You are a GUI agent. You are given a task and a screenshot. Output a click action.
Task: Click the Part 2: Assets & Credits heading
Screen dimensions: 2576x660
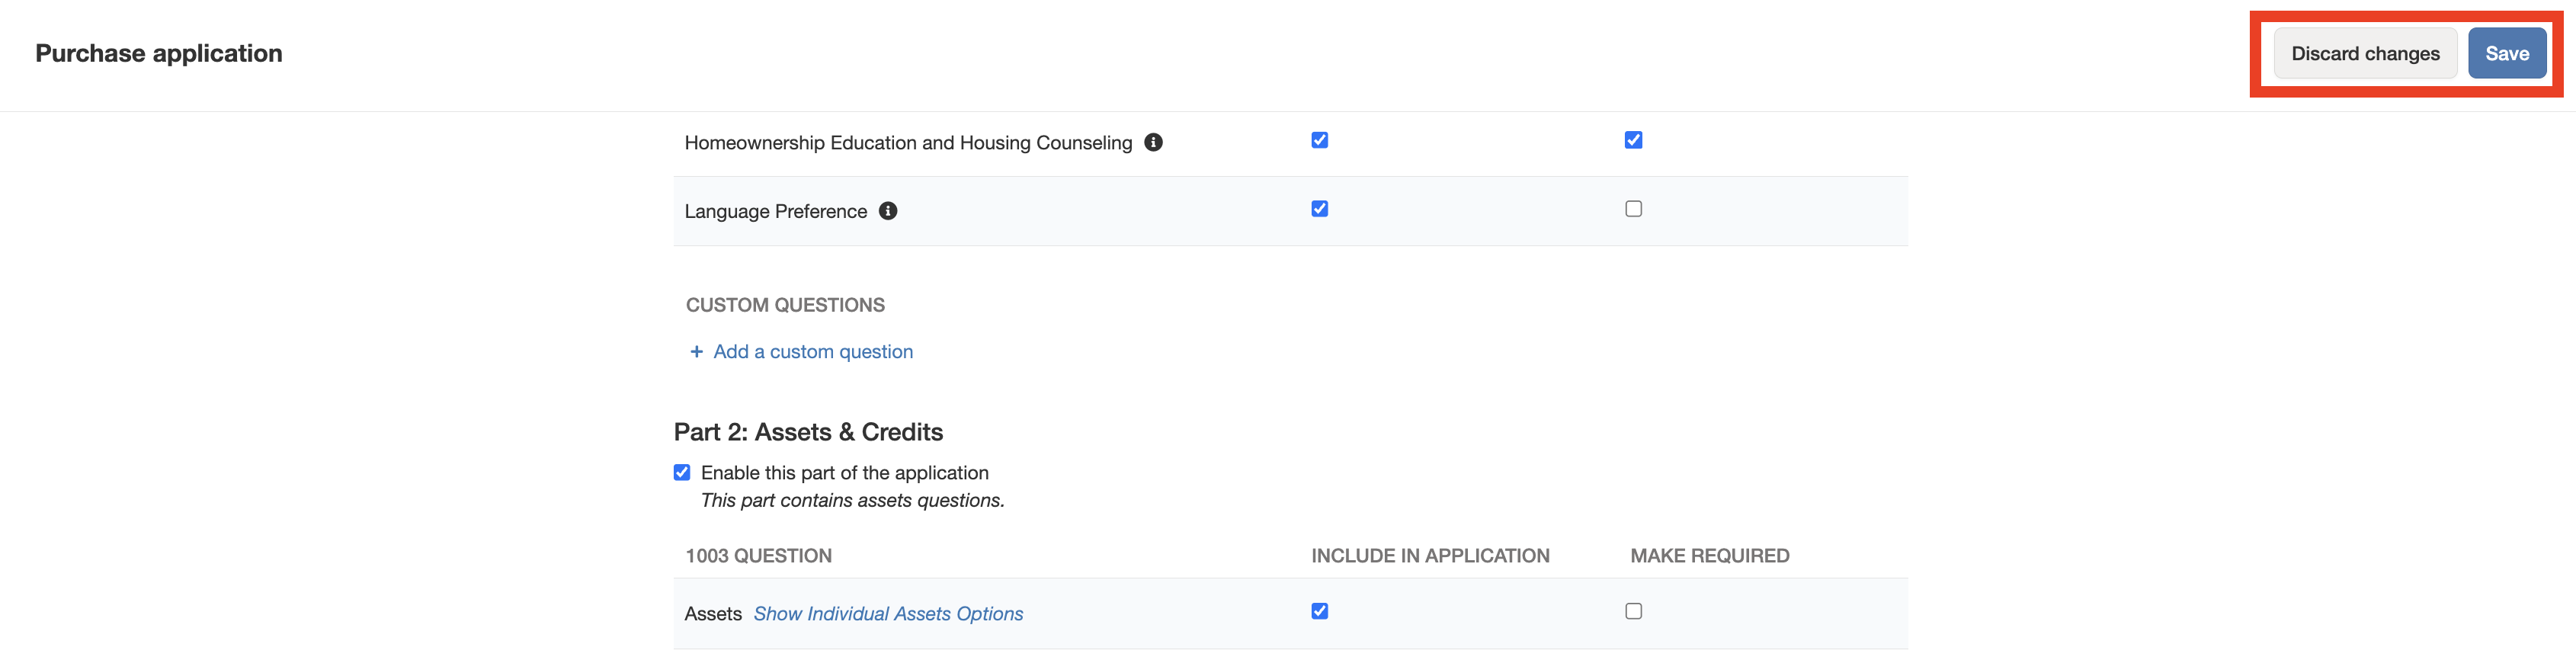[x=808, y=432]
